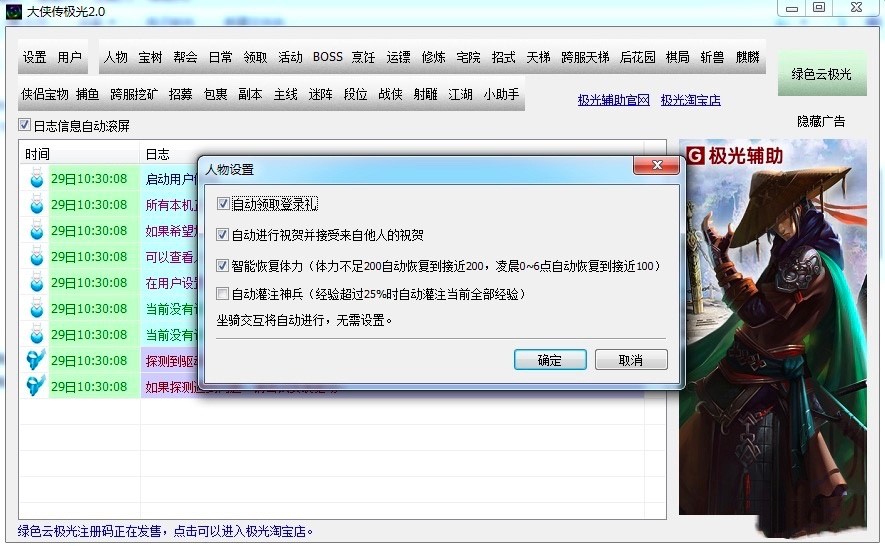885x546 pixels.
Task: Click the 江湖 tab
Action: 461,94
